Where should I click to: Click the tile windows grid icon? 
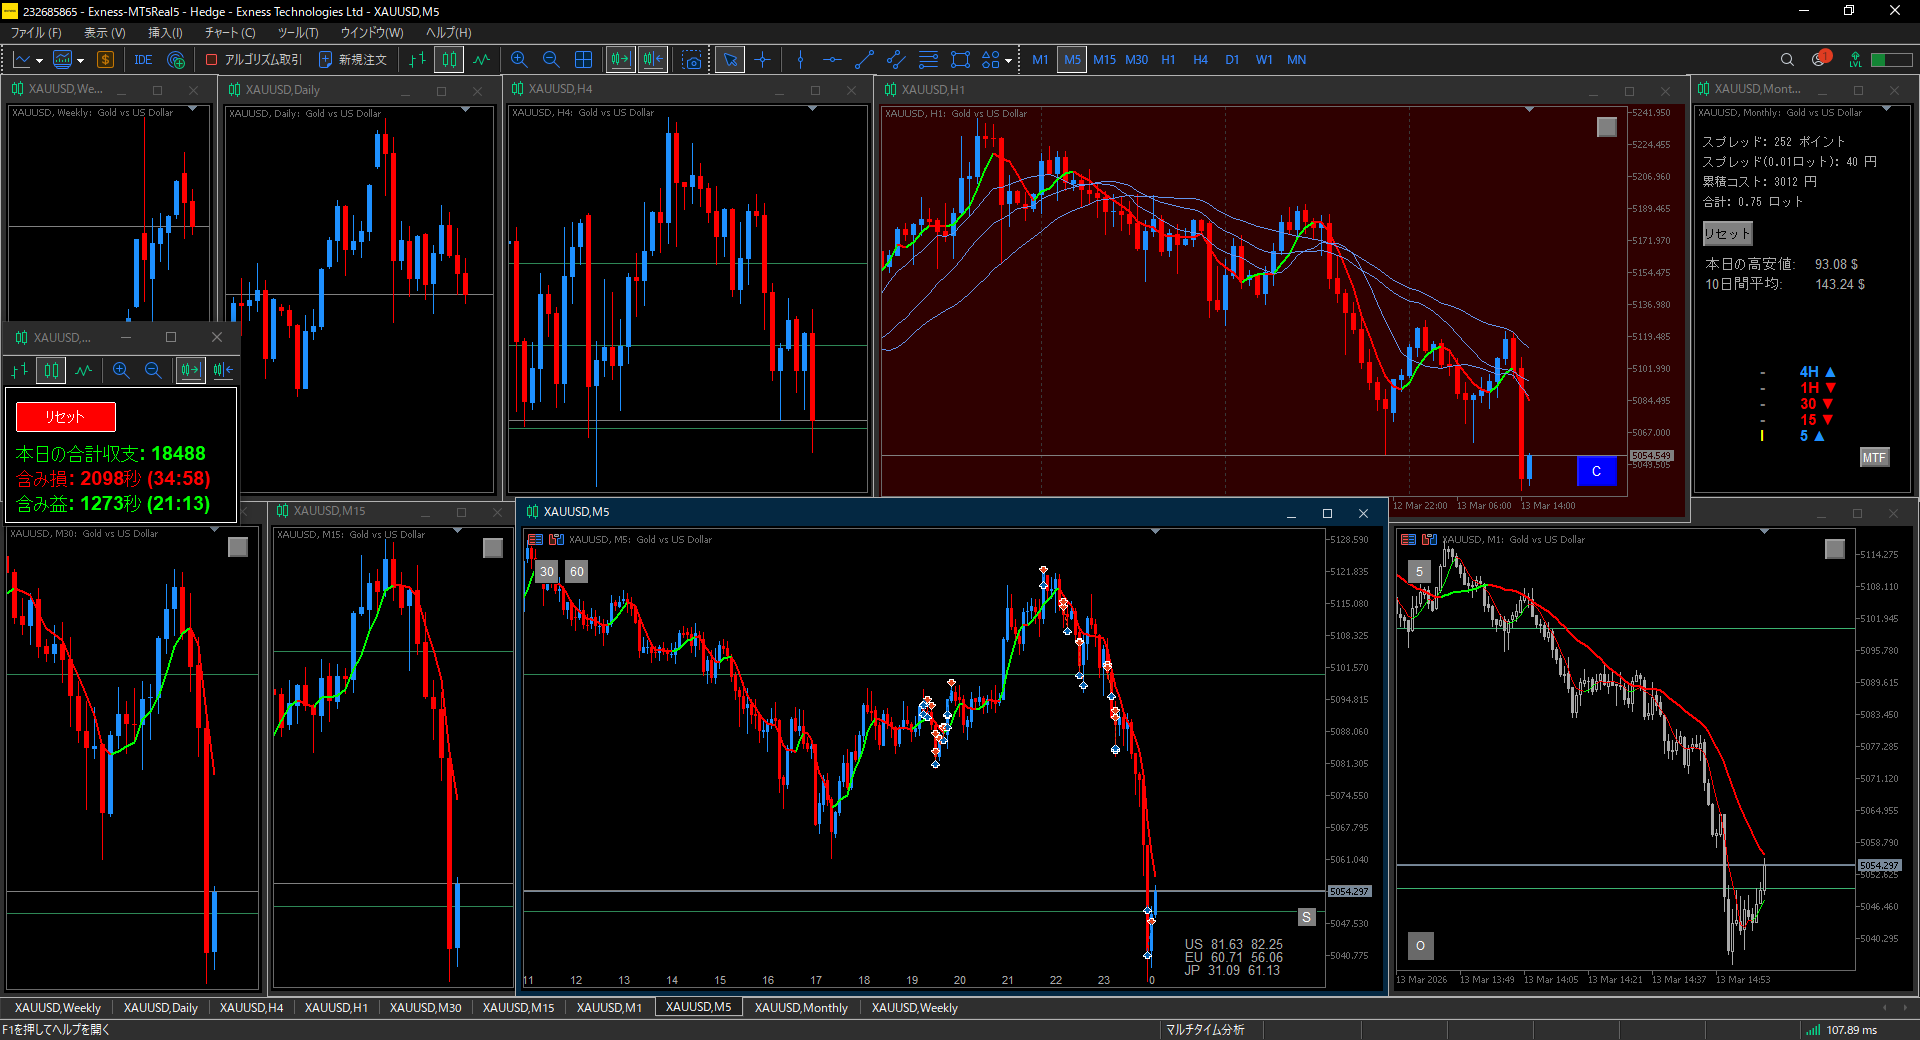[x=584, y=60]
